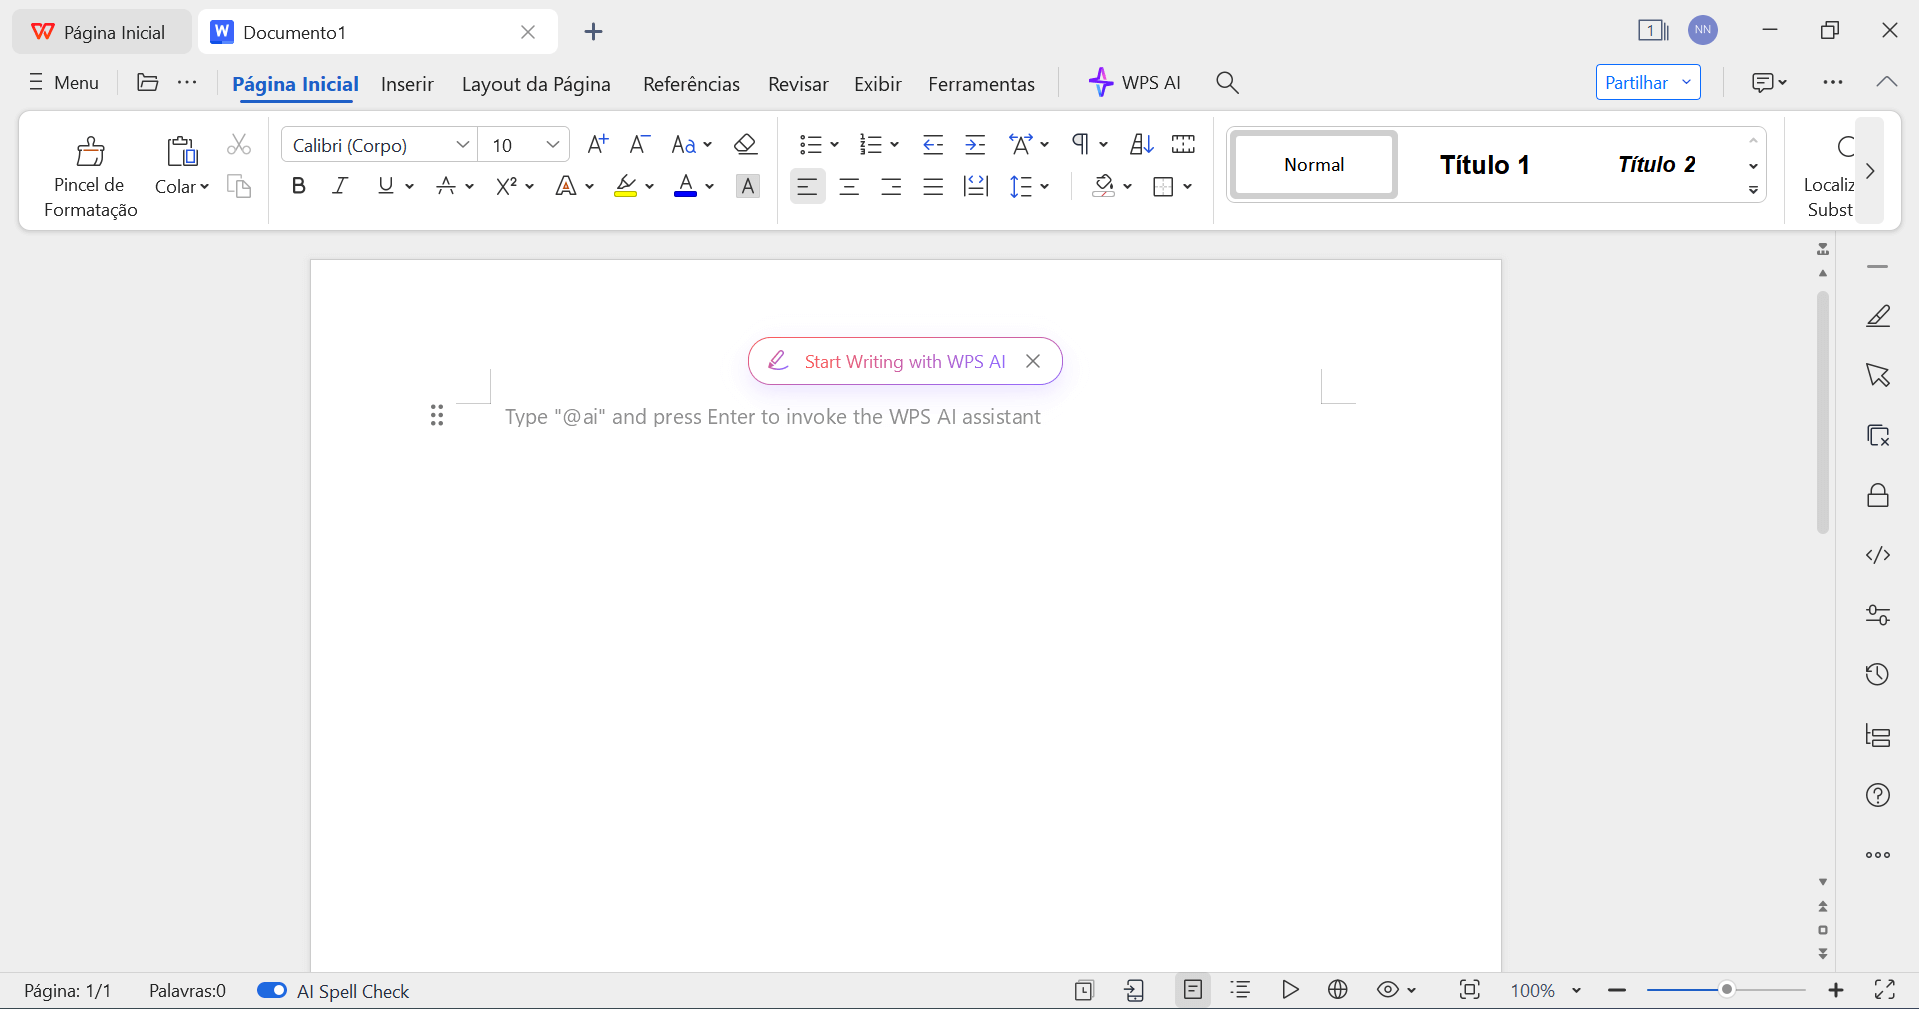Viewport: 1919px width, 1009px height.
Task: Toggle AI Spell Check switch
Action: click(x=272, y=990)
